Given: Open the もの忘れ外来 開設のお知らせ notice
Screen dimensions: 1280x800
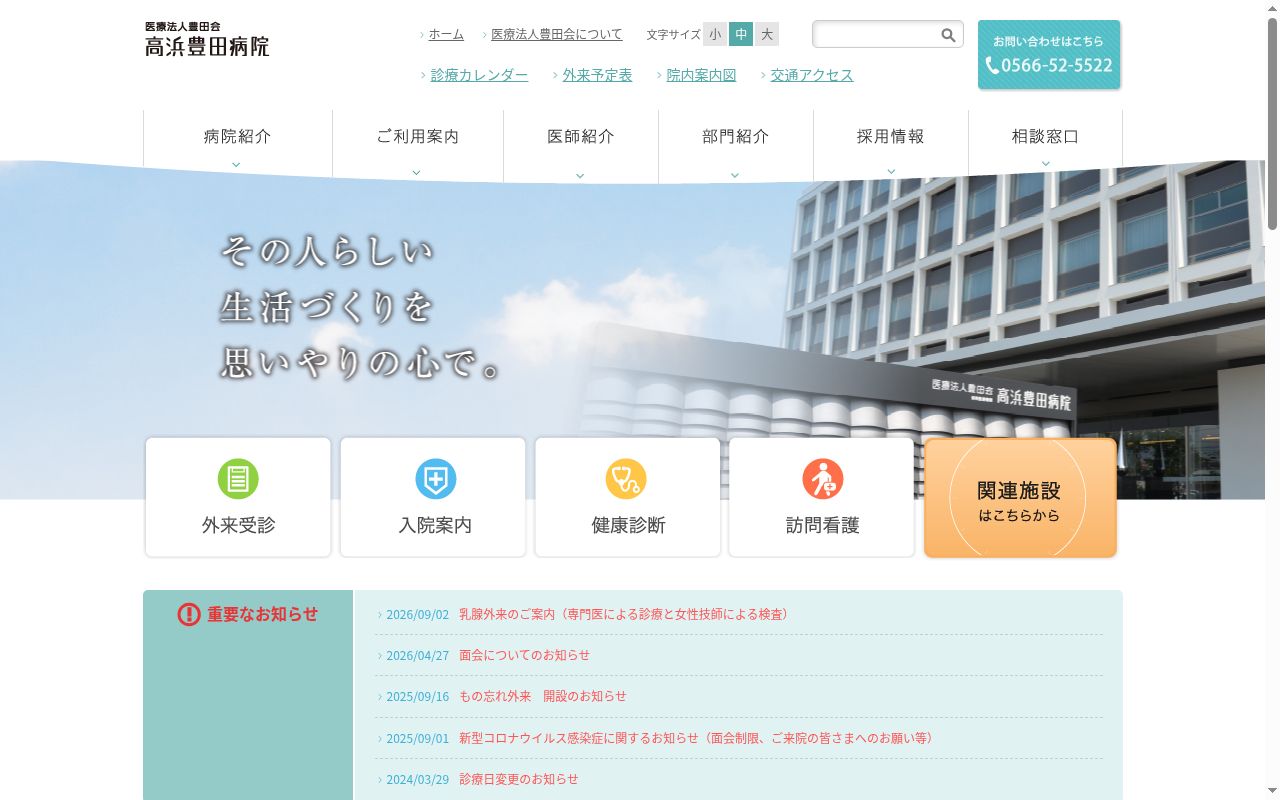Looking at the screenshot, I should point(543,696).
